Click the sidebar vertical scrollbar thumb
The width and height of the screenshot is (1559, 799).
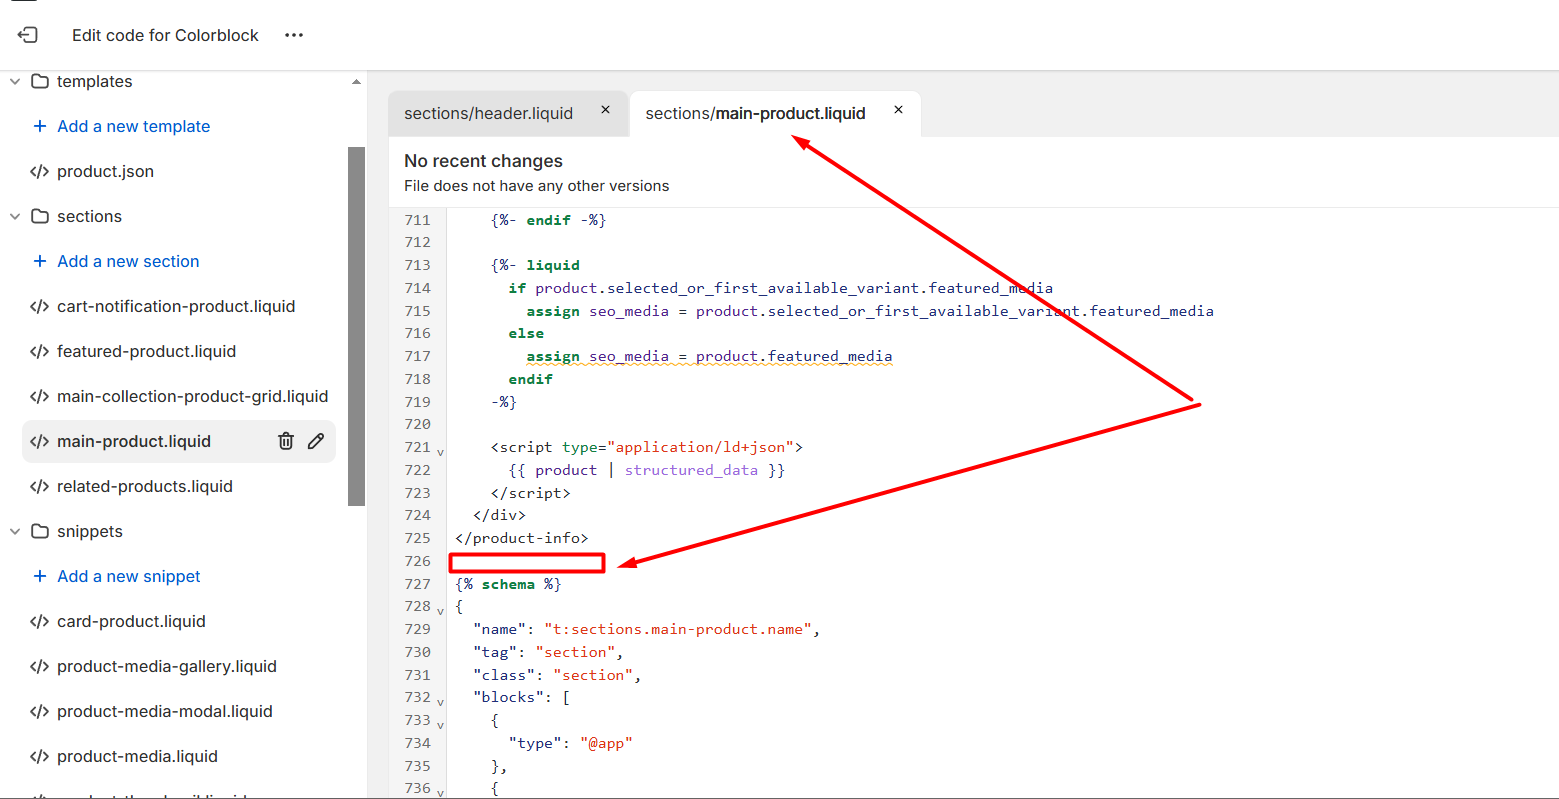pyautogui.click(x=356, y=326)
